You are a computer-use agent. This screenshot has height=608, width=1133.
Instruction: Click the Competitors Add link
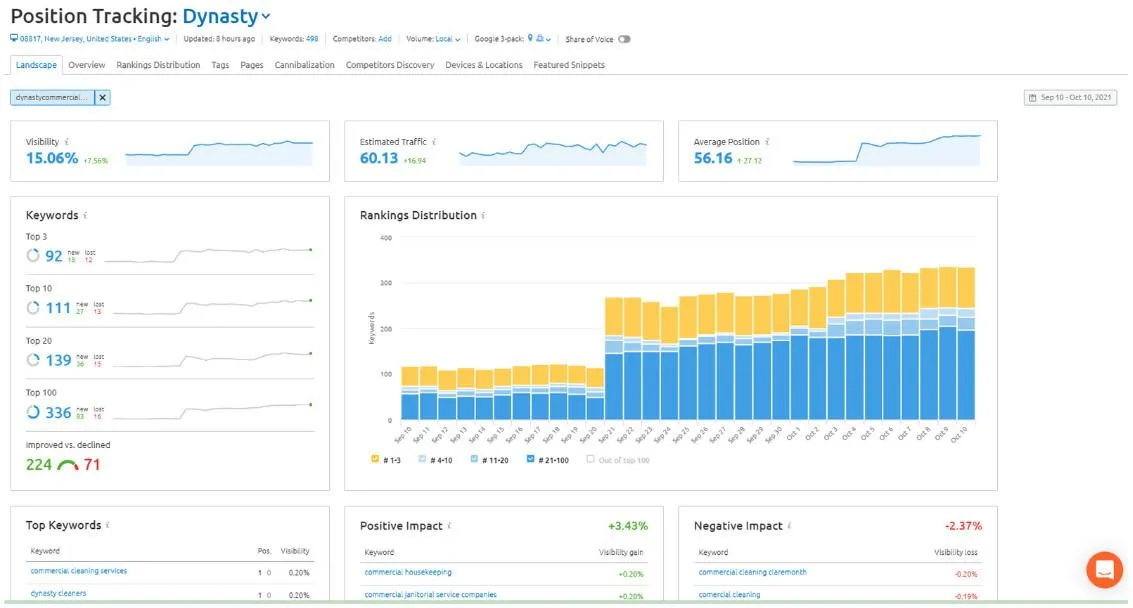385,39
